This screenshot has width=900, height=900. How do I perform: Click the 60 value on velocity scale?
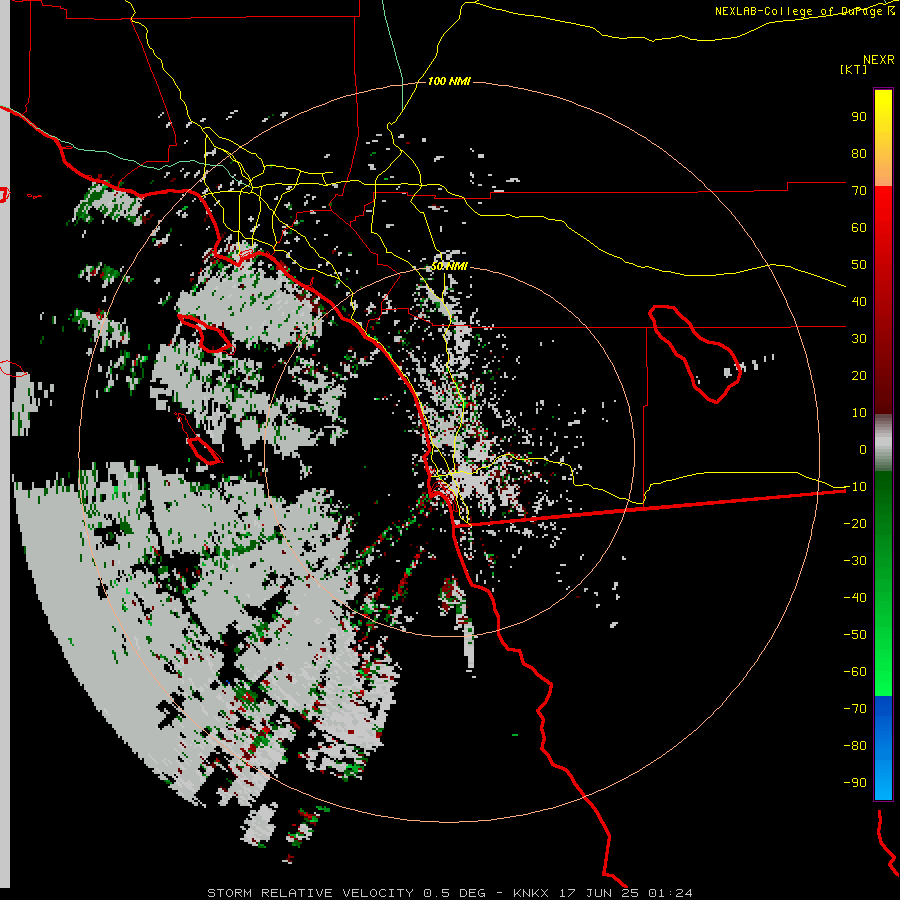tap(859, 227)
